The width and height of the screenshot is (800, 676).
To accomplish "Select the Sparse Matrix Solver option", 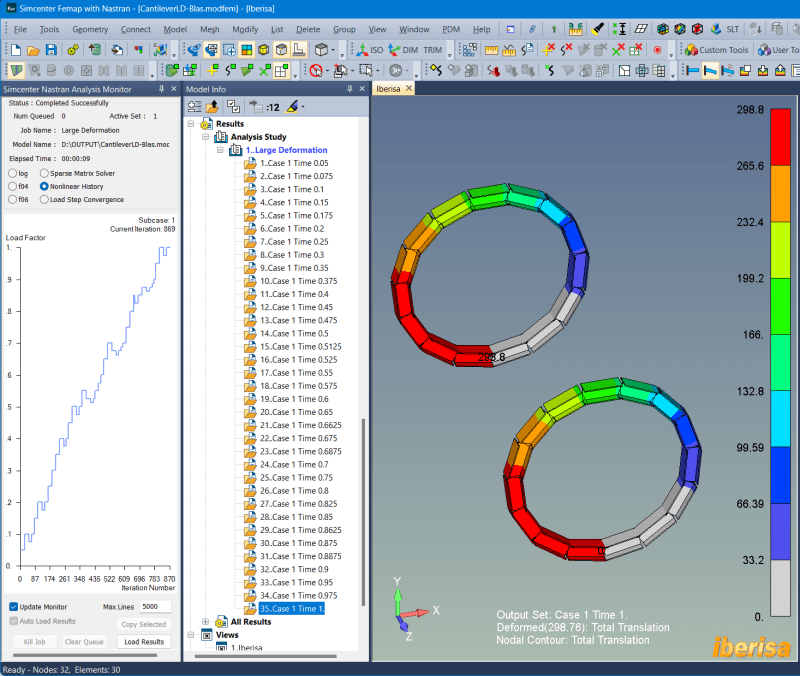I will (44, 173).
